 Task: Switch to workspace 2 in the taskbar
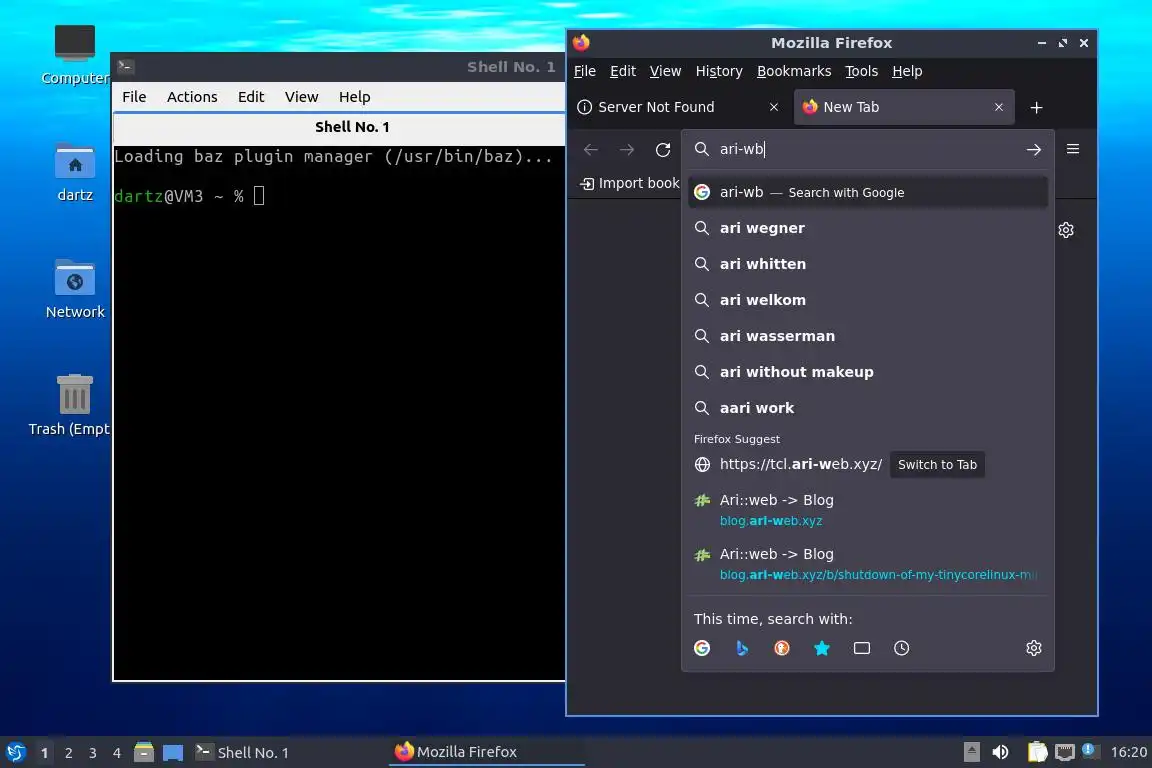[68, 753]
